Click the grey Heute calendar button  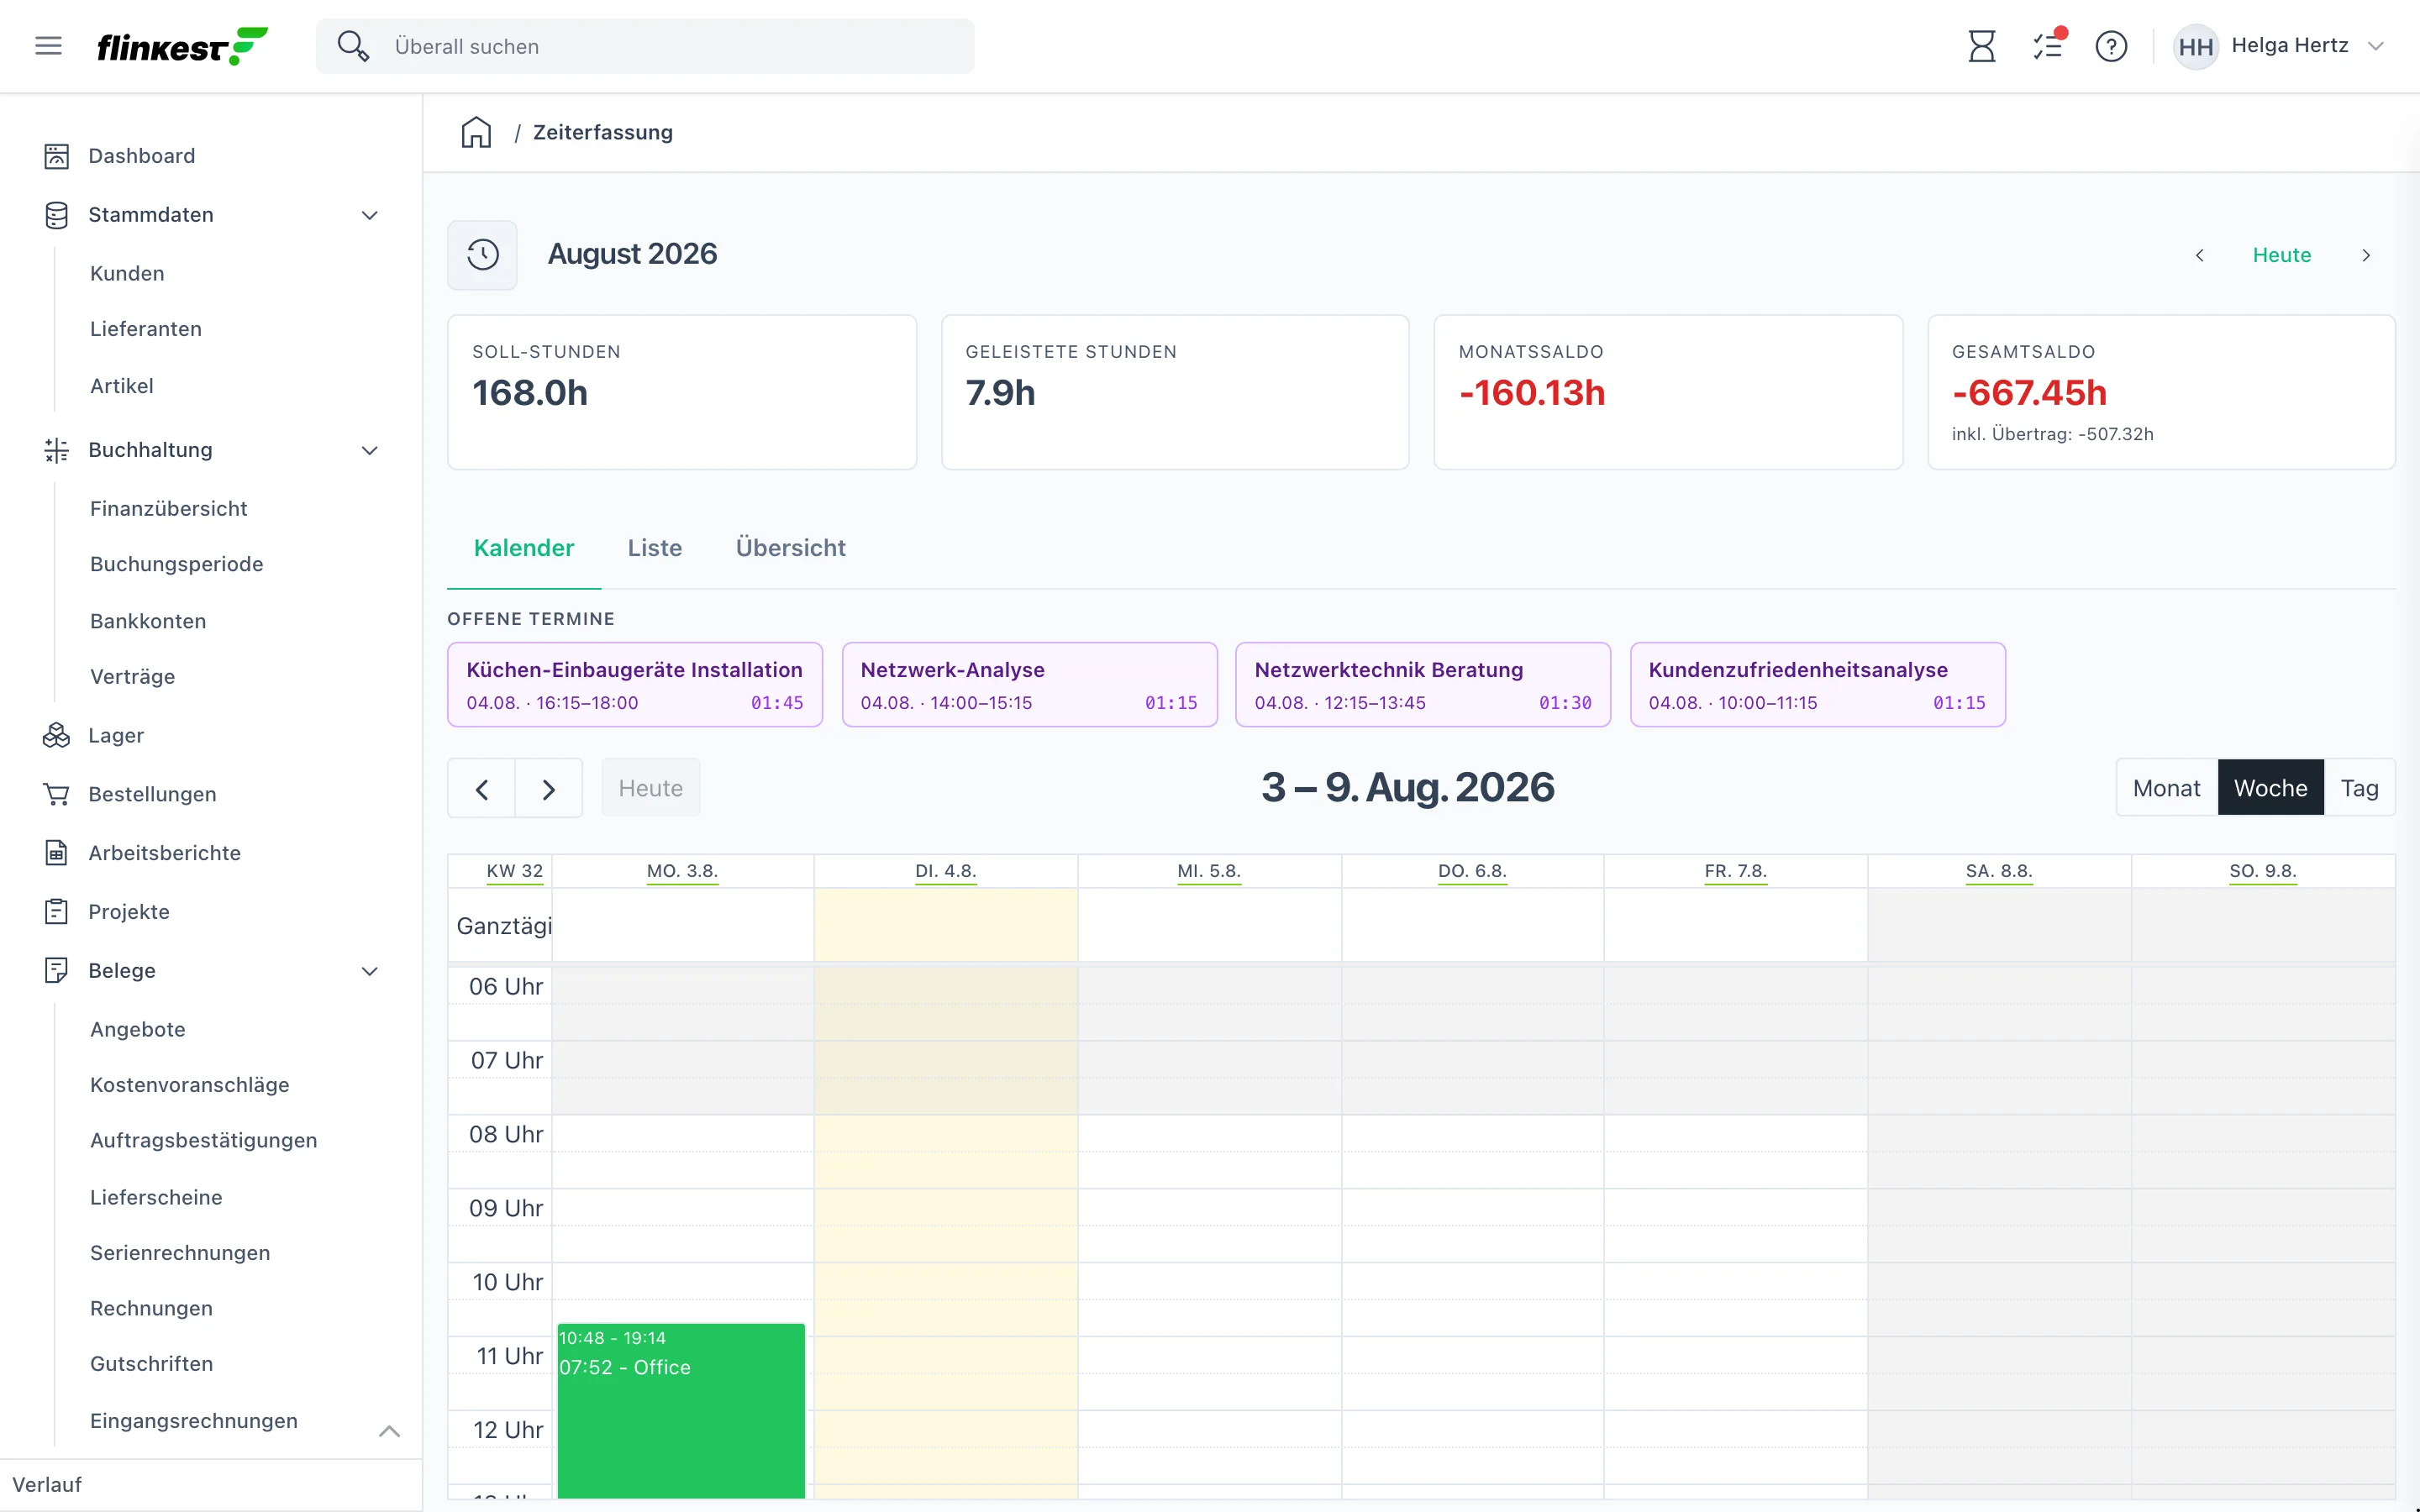click(651, 788)
